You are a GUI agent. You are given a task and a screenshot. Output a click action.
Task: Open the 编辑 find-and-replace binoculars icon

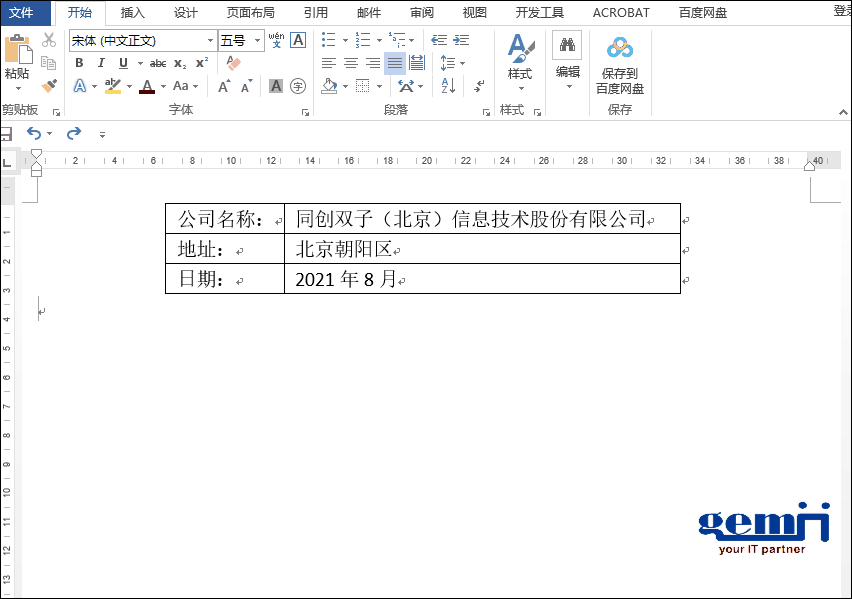[566, 46]
